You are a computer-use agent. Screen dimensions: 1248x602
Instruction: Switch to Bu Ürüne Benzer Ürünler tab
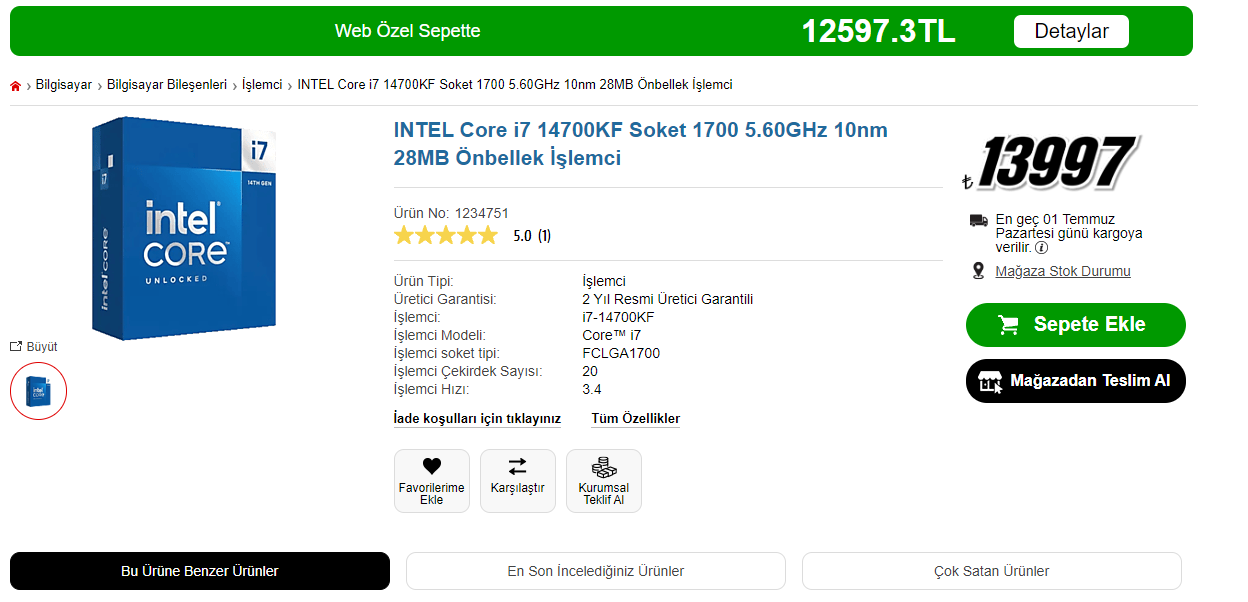point(200,571)
